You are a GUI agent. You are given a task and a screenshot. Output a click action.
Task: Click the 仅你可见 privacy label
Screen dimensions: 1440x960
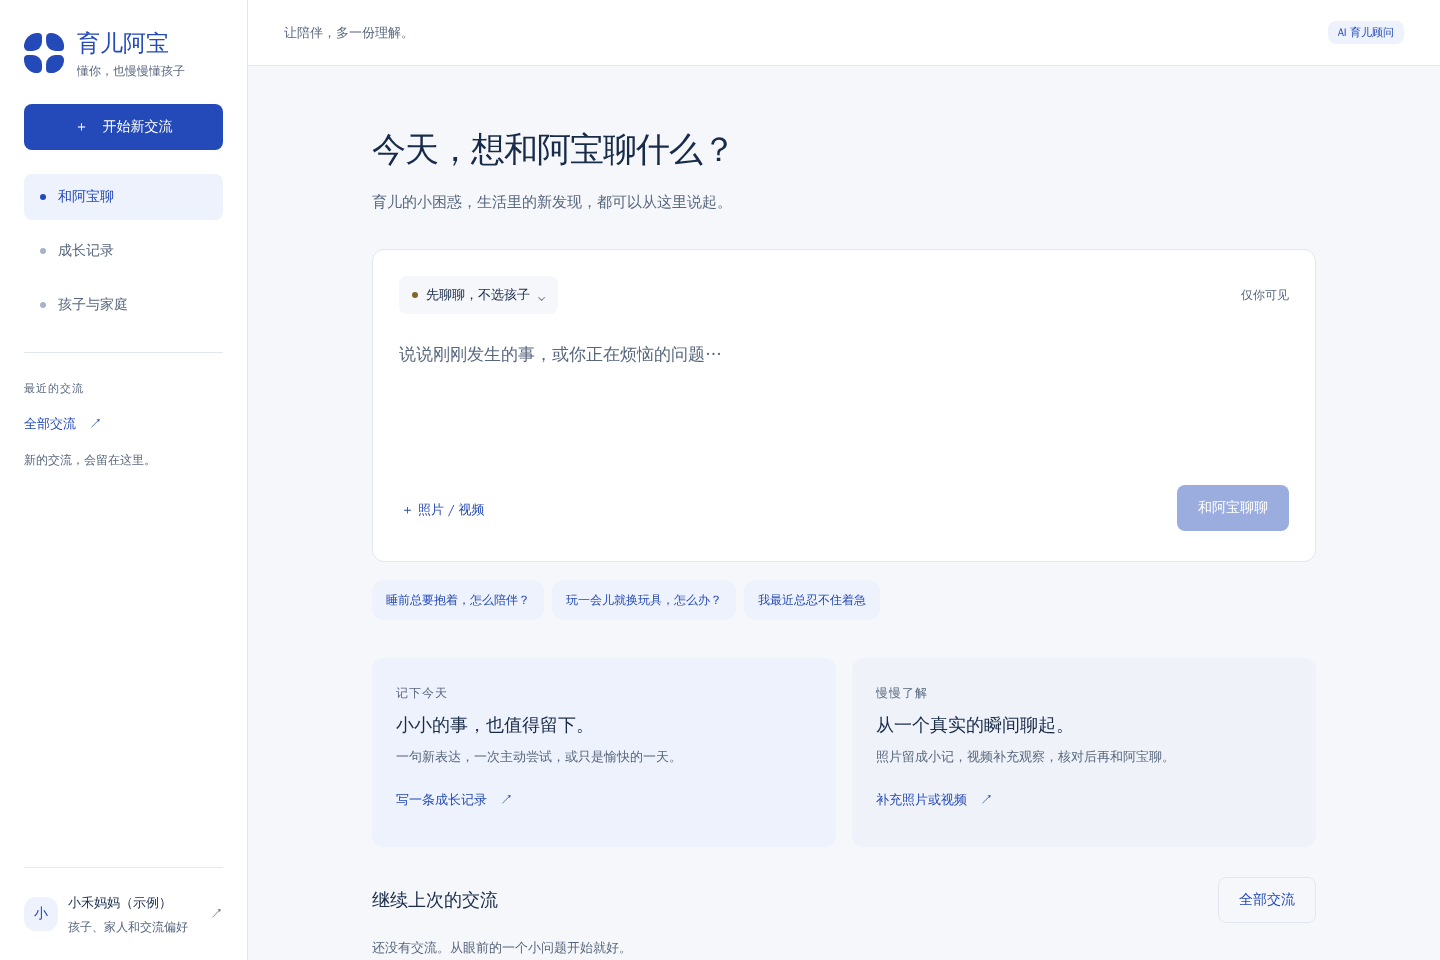click(x=1265, y=295)
